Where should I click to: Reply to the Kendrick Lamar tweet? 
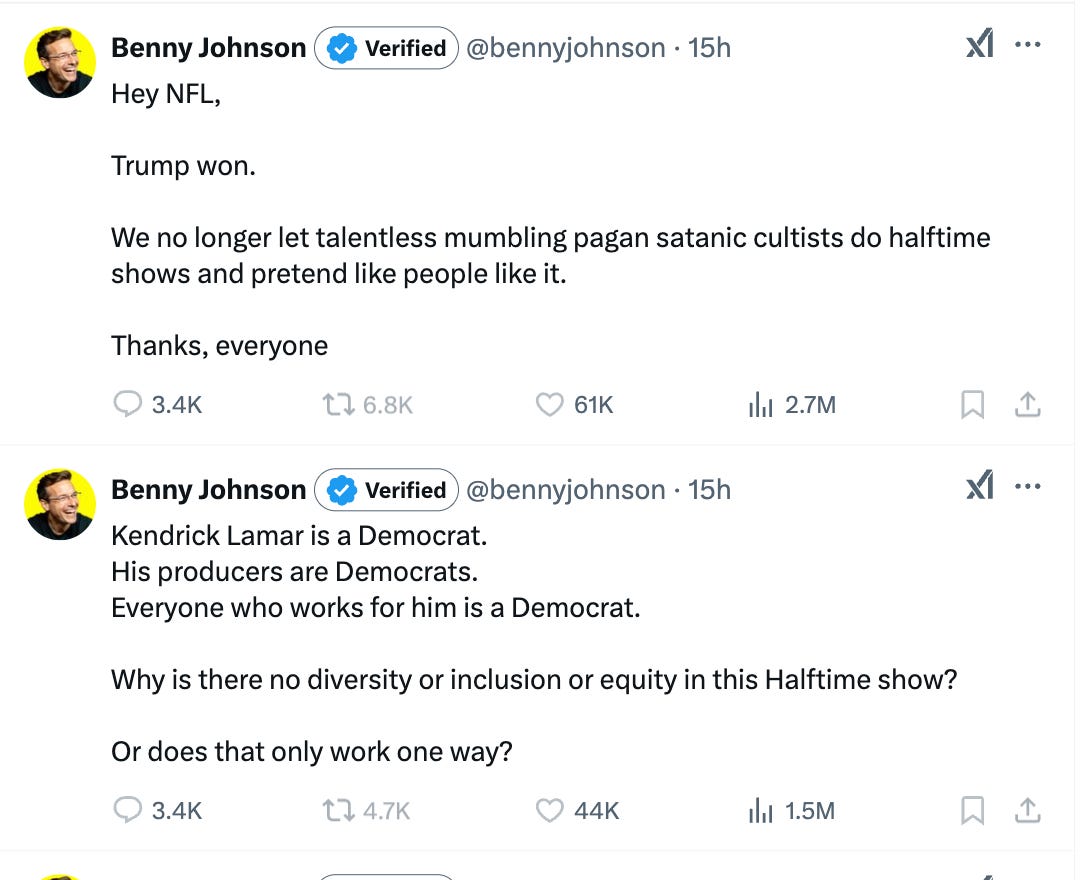(128, 810)
